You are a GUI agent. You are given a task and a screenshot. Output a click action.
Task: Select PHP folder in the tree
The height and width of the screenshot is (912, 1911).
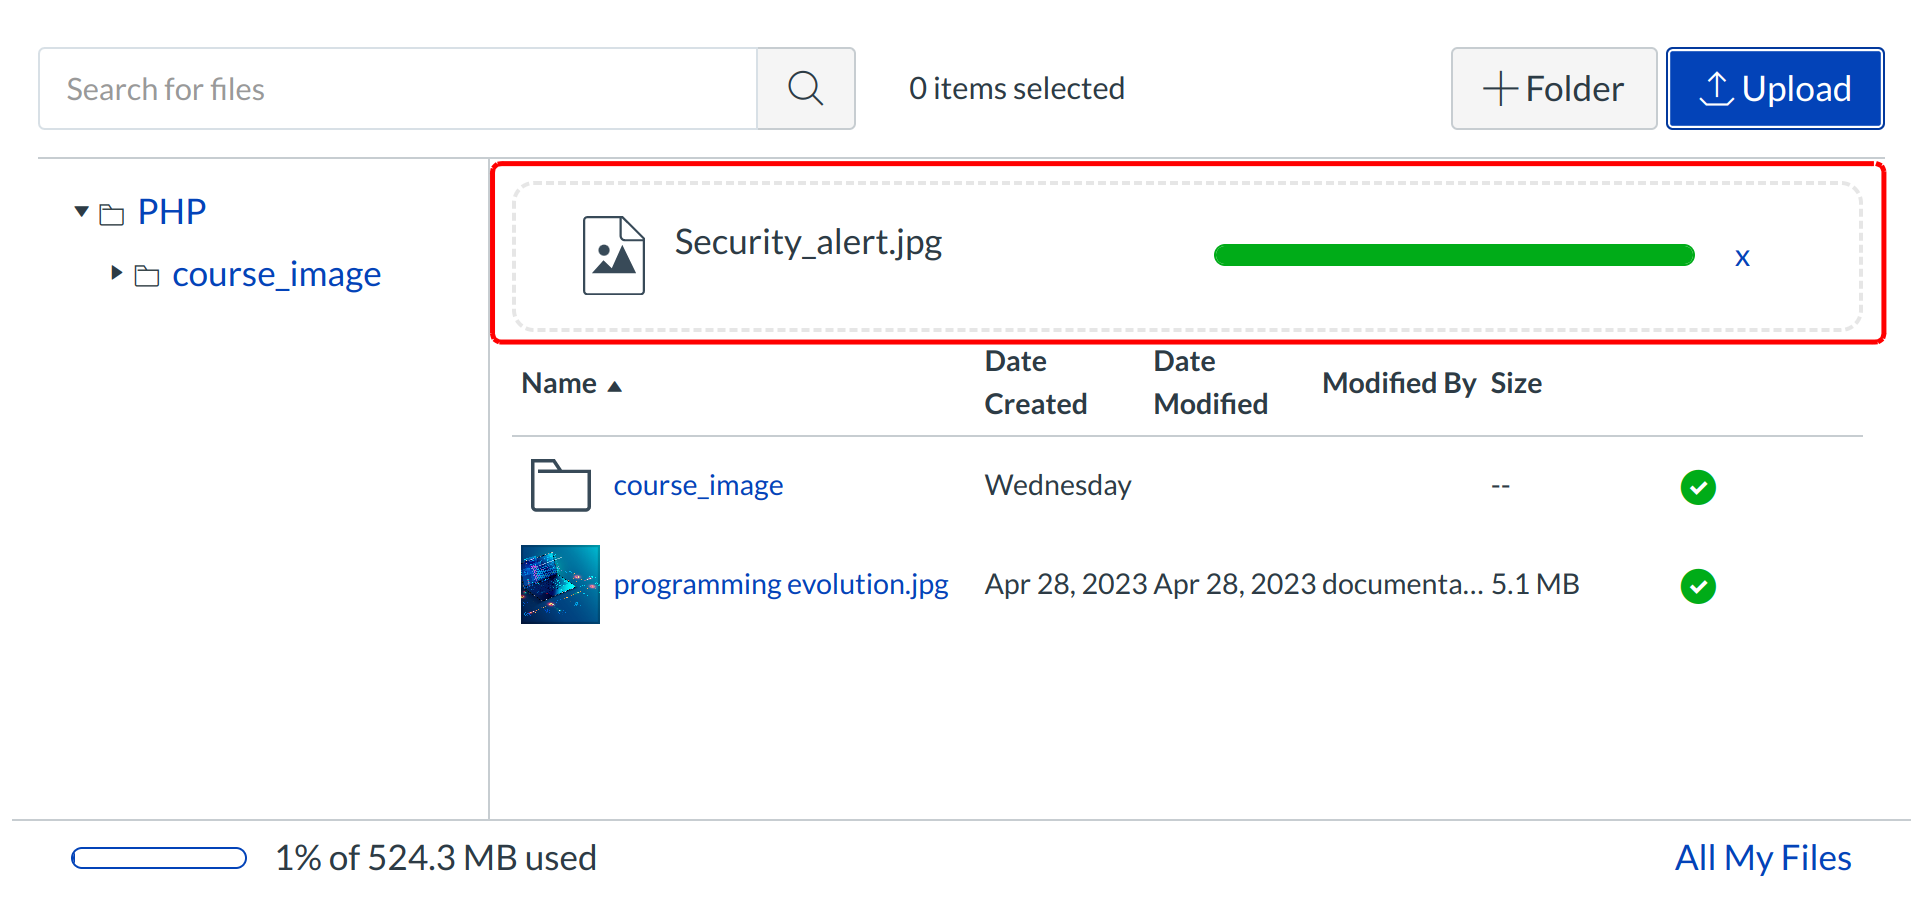171,212
